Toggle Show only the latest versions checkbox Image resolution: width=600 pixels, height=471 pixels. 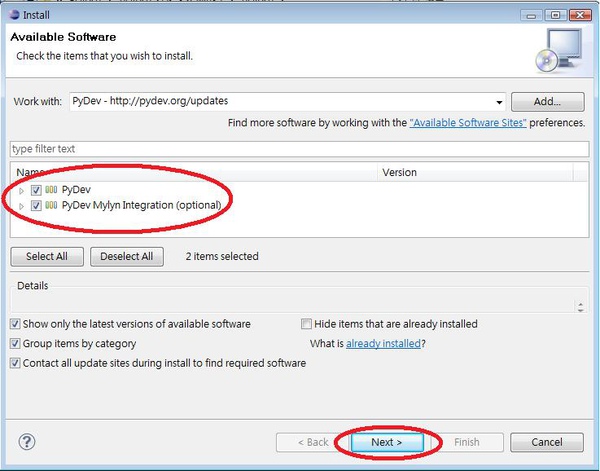(x=15, y=324)
